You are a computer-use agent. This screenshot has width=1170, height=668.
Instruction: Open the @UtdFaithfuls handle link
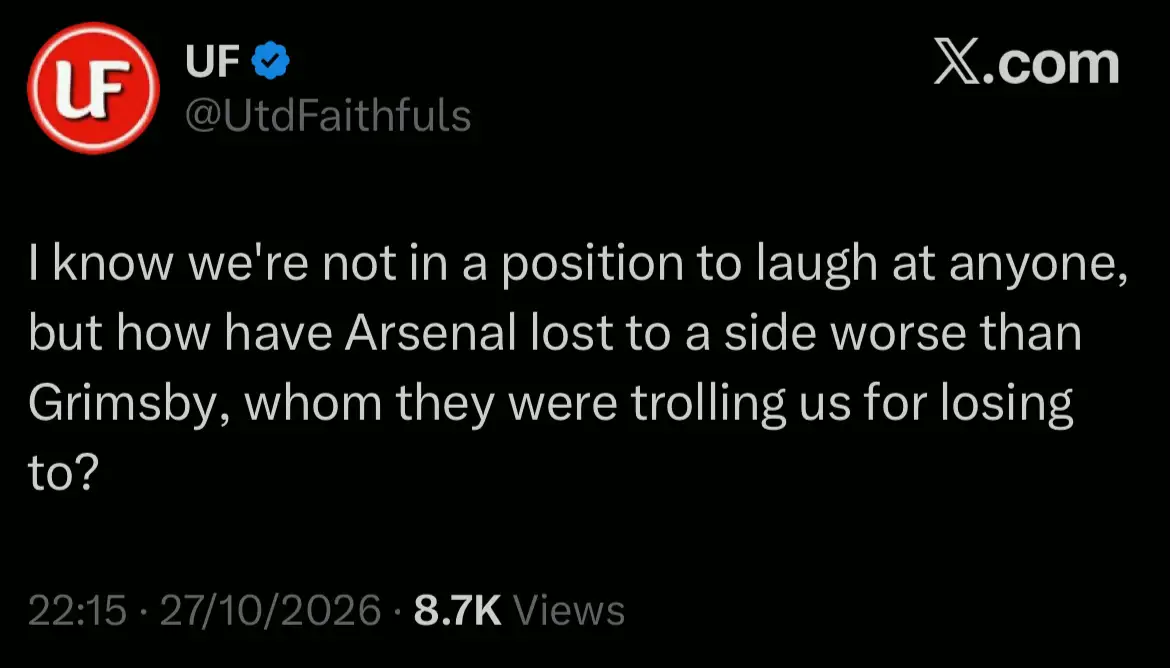click(328, 116)
